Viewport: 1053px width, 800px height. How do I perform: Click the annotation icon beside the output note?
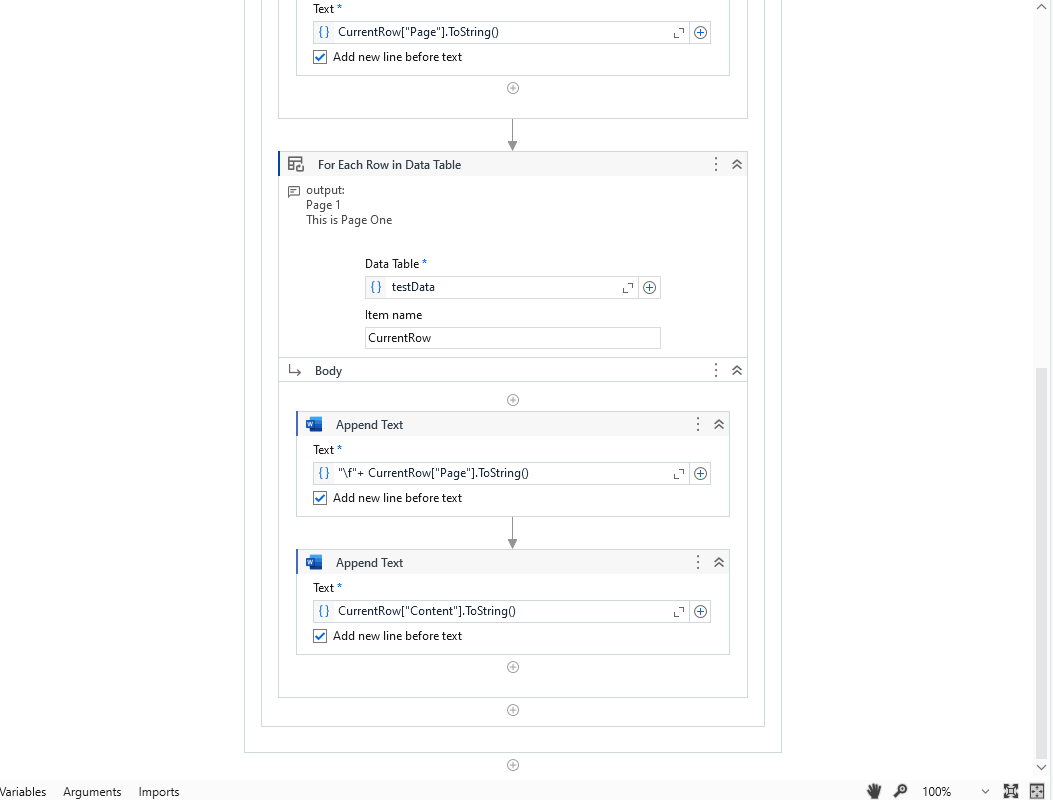coord(293,190)
